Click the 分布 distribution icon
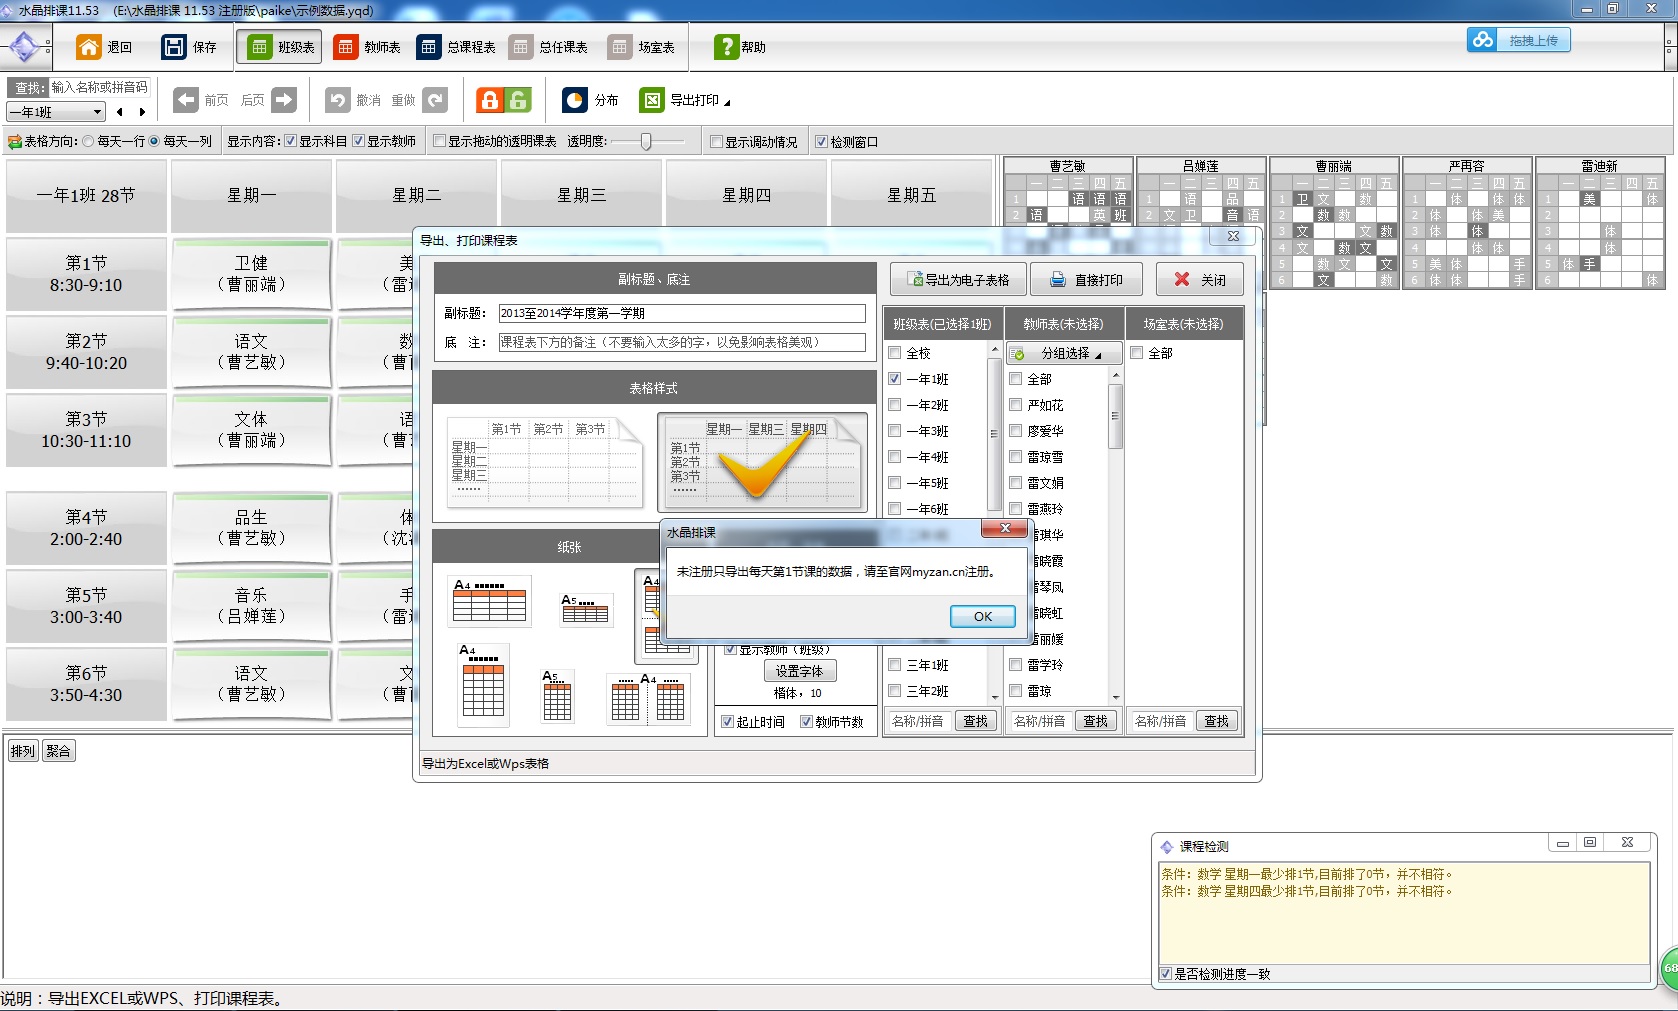 (x=575, y=100)
